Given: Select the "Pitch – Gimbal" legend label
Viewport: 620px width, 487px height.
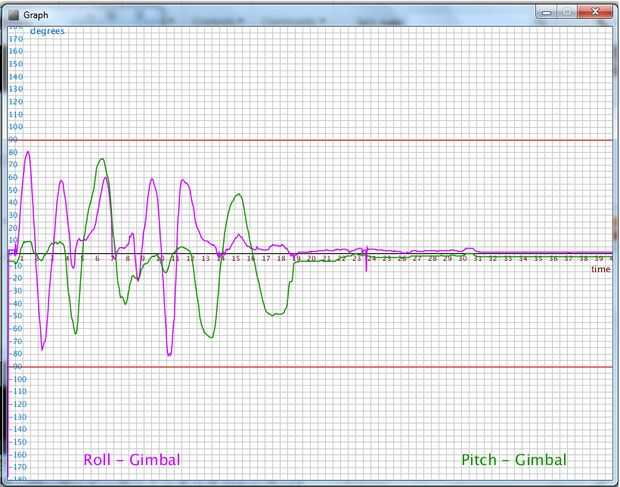Looking at the screenshot, I should 514,460.
